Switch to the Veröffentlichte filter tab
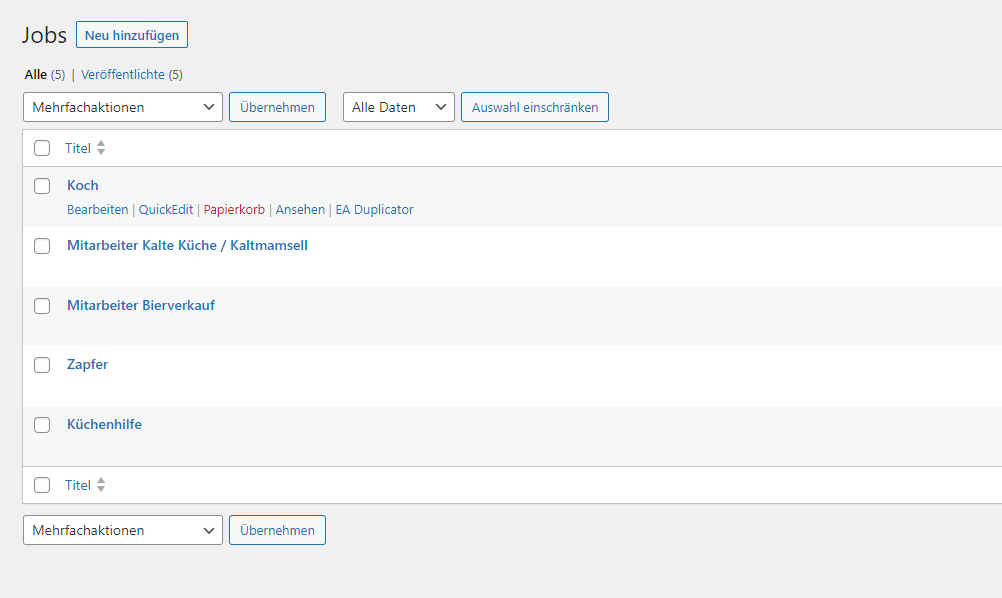The image size is (1002, 598). click(123, 75)
